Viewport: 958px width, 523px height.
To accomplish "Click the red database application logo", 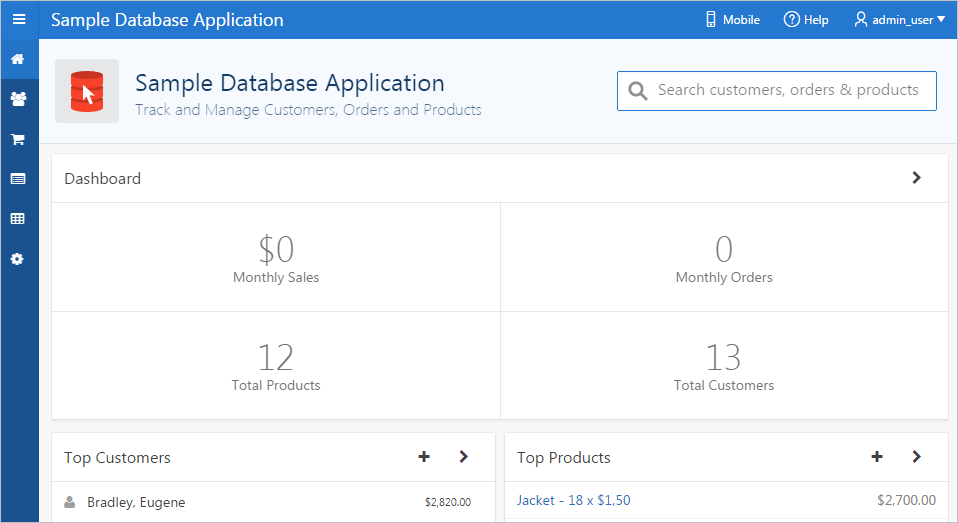I will pos(87,91).
